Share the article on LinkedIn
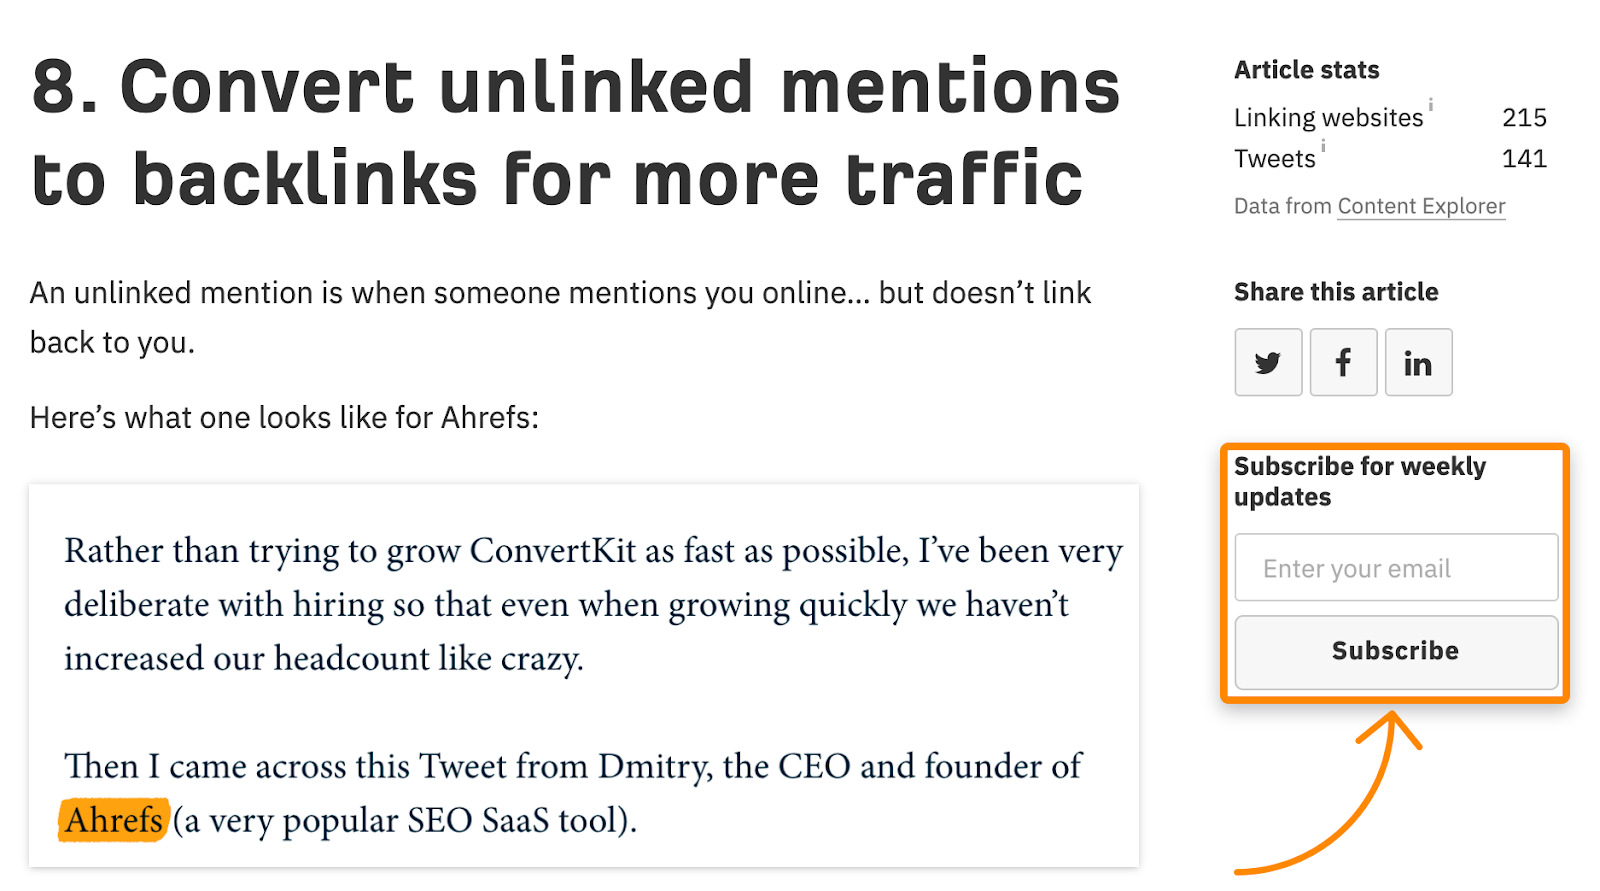This screenshot has width=1600, height=891. pos(1418,362)
